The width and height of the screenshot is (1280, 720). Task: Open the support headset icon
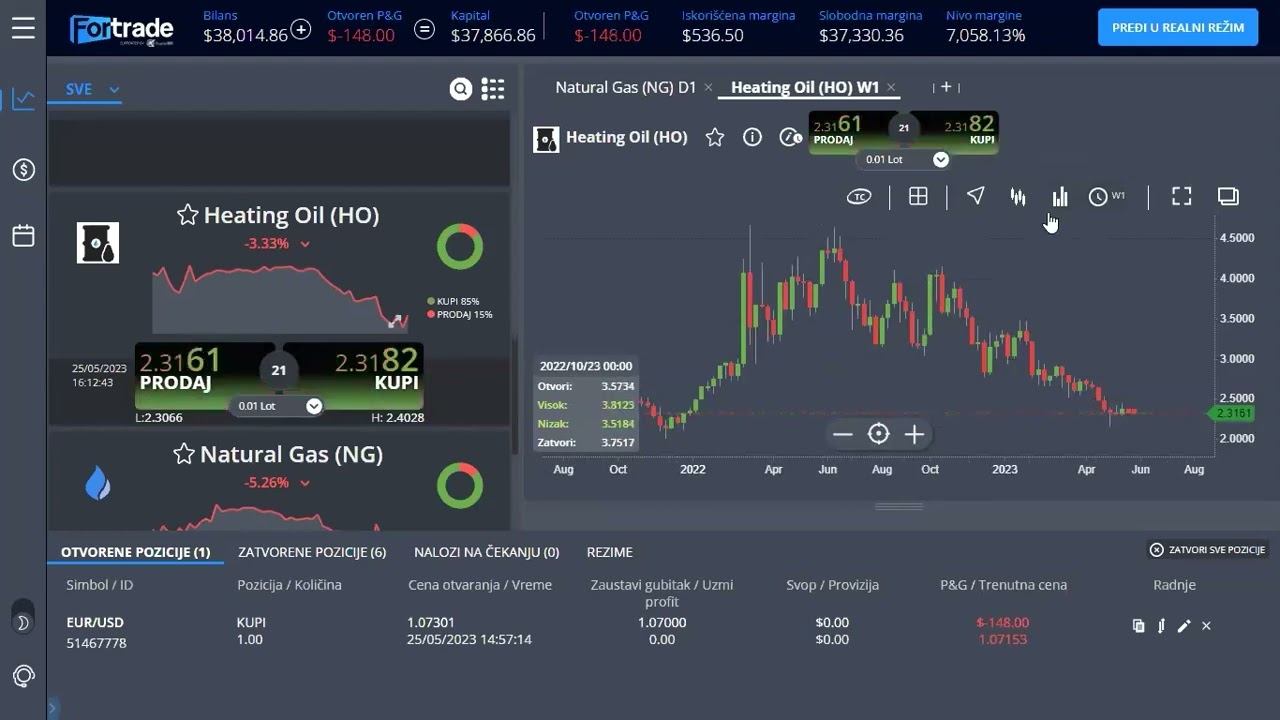pyautogui.click(x=24, y=676)
